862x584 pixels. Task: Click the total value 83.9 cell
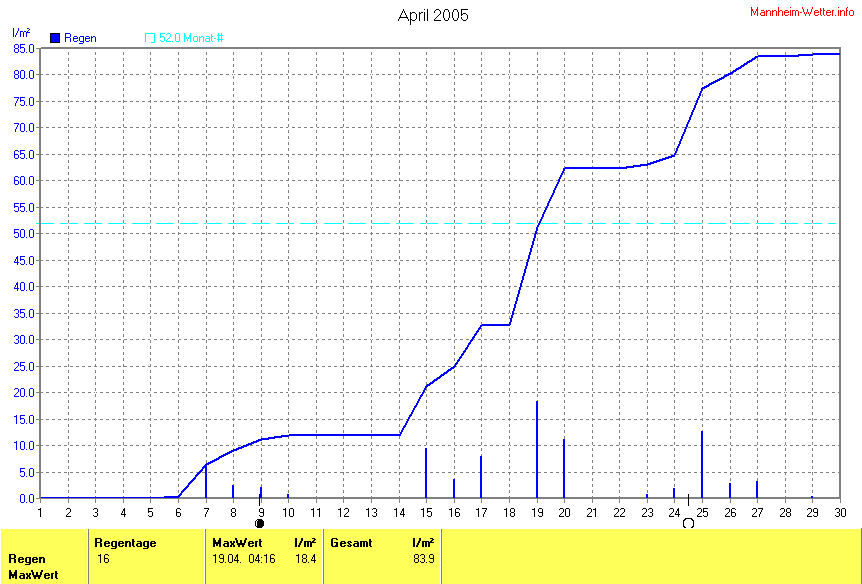point(423,559)
